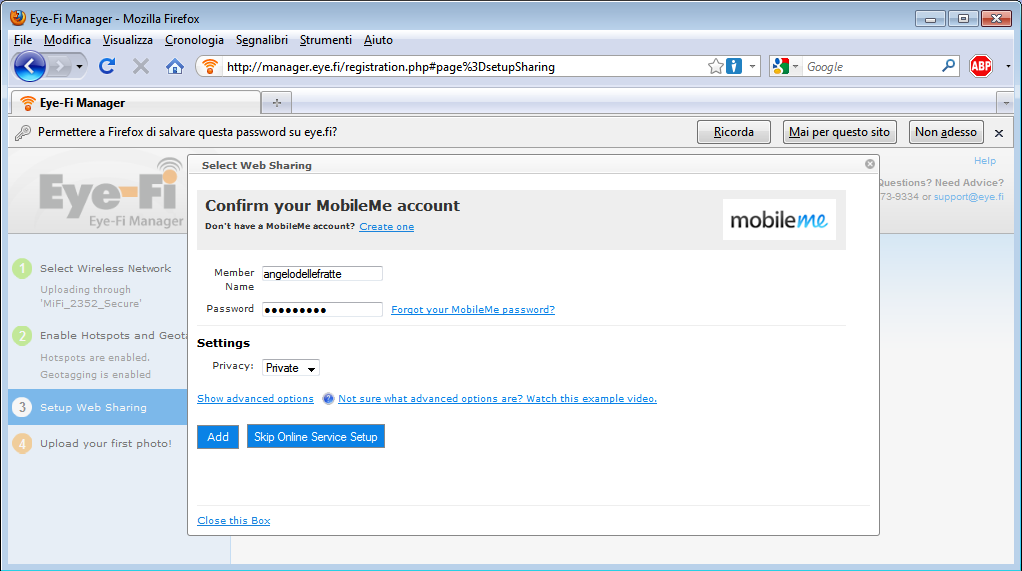The width and height of the screenshot is (1022, 571).
Task: Select step 3 Setup Web Sharing
Action: 98,407
